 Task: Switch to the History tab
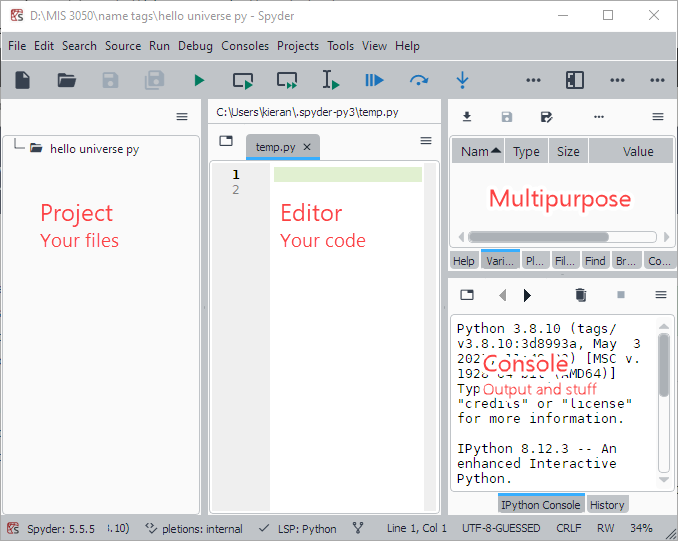(x=607, y=505)
